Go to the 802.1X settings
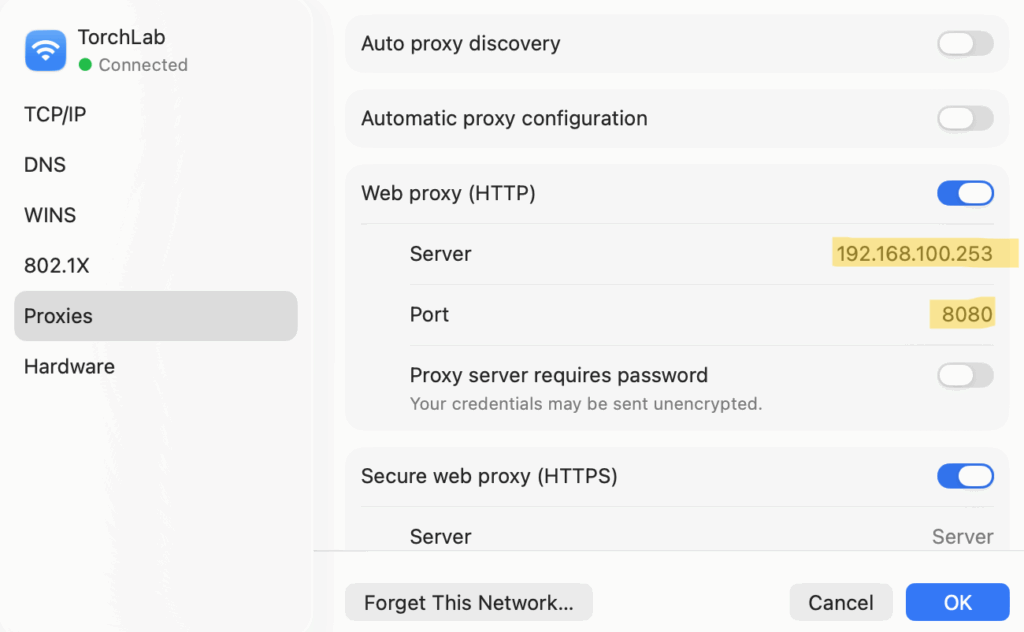The image size is (1024, 632). click(x=57, y=266)
